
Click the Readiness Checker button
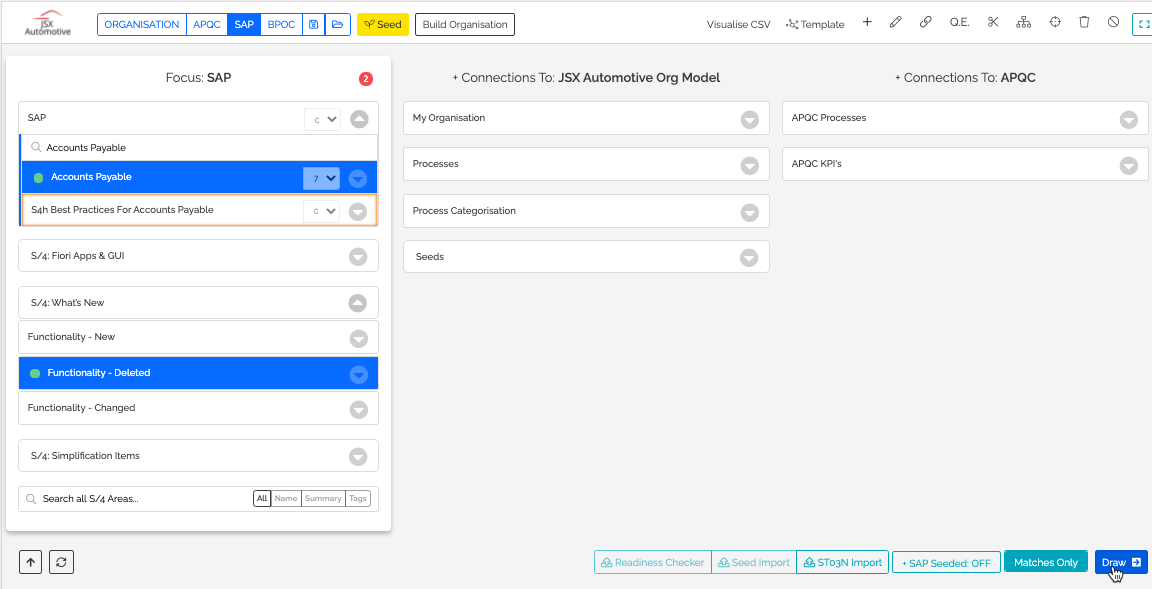click(653, 563)
